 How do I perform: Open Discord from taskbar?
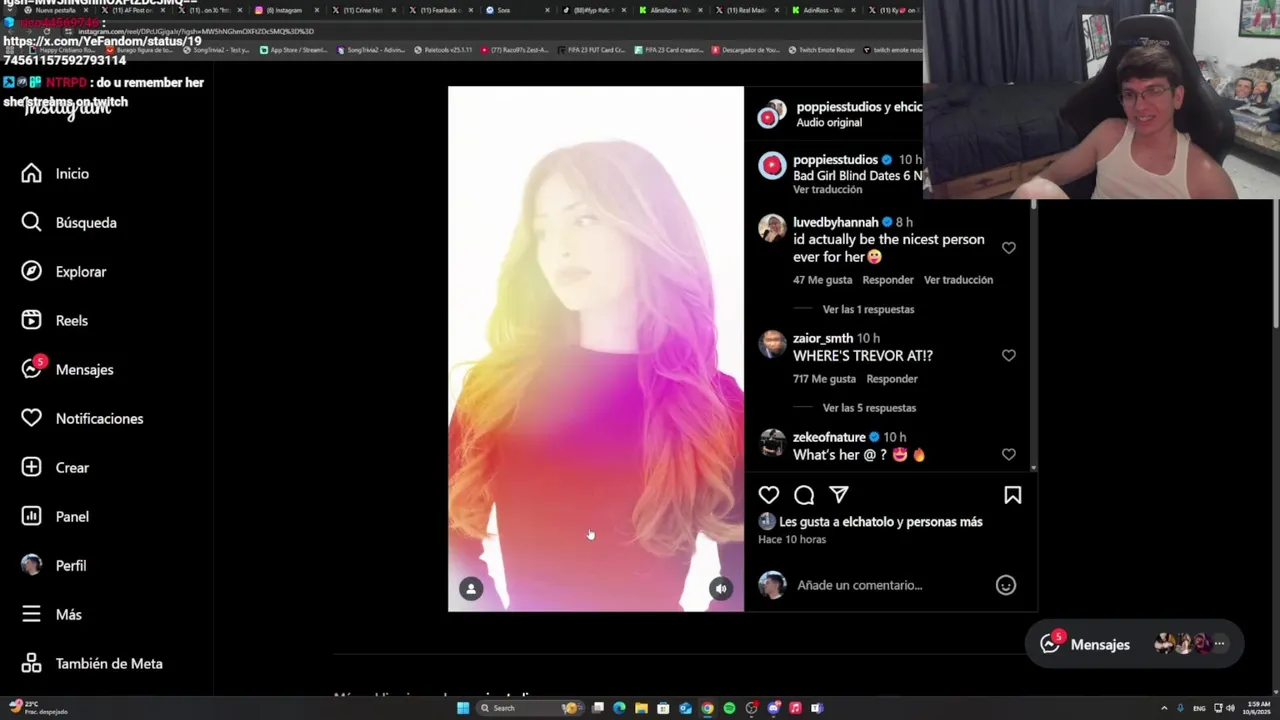[773, 708]
